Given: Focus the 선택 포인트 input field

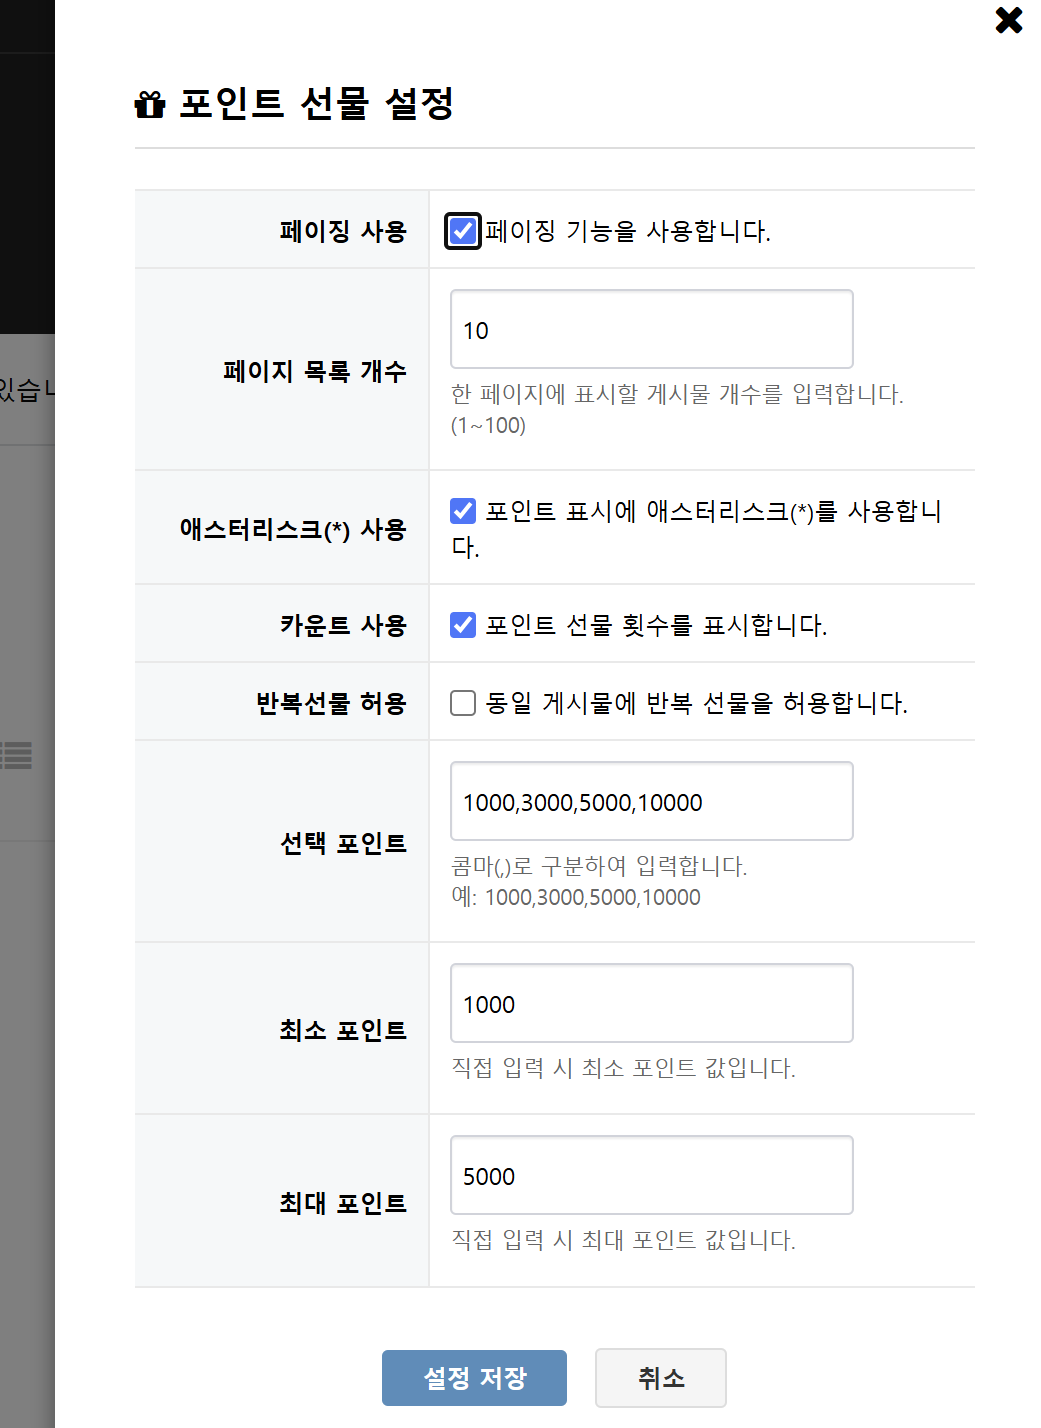Looking at the screenshot, I should [x=652, y=801].
